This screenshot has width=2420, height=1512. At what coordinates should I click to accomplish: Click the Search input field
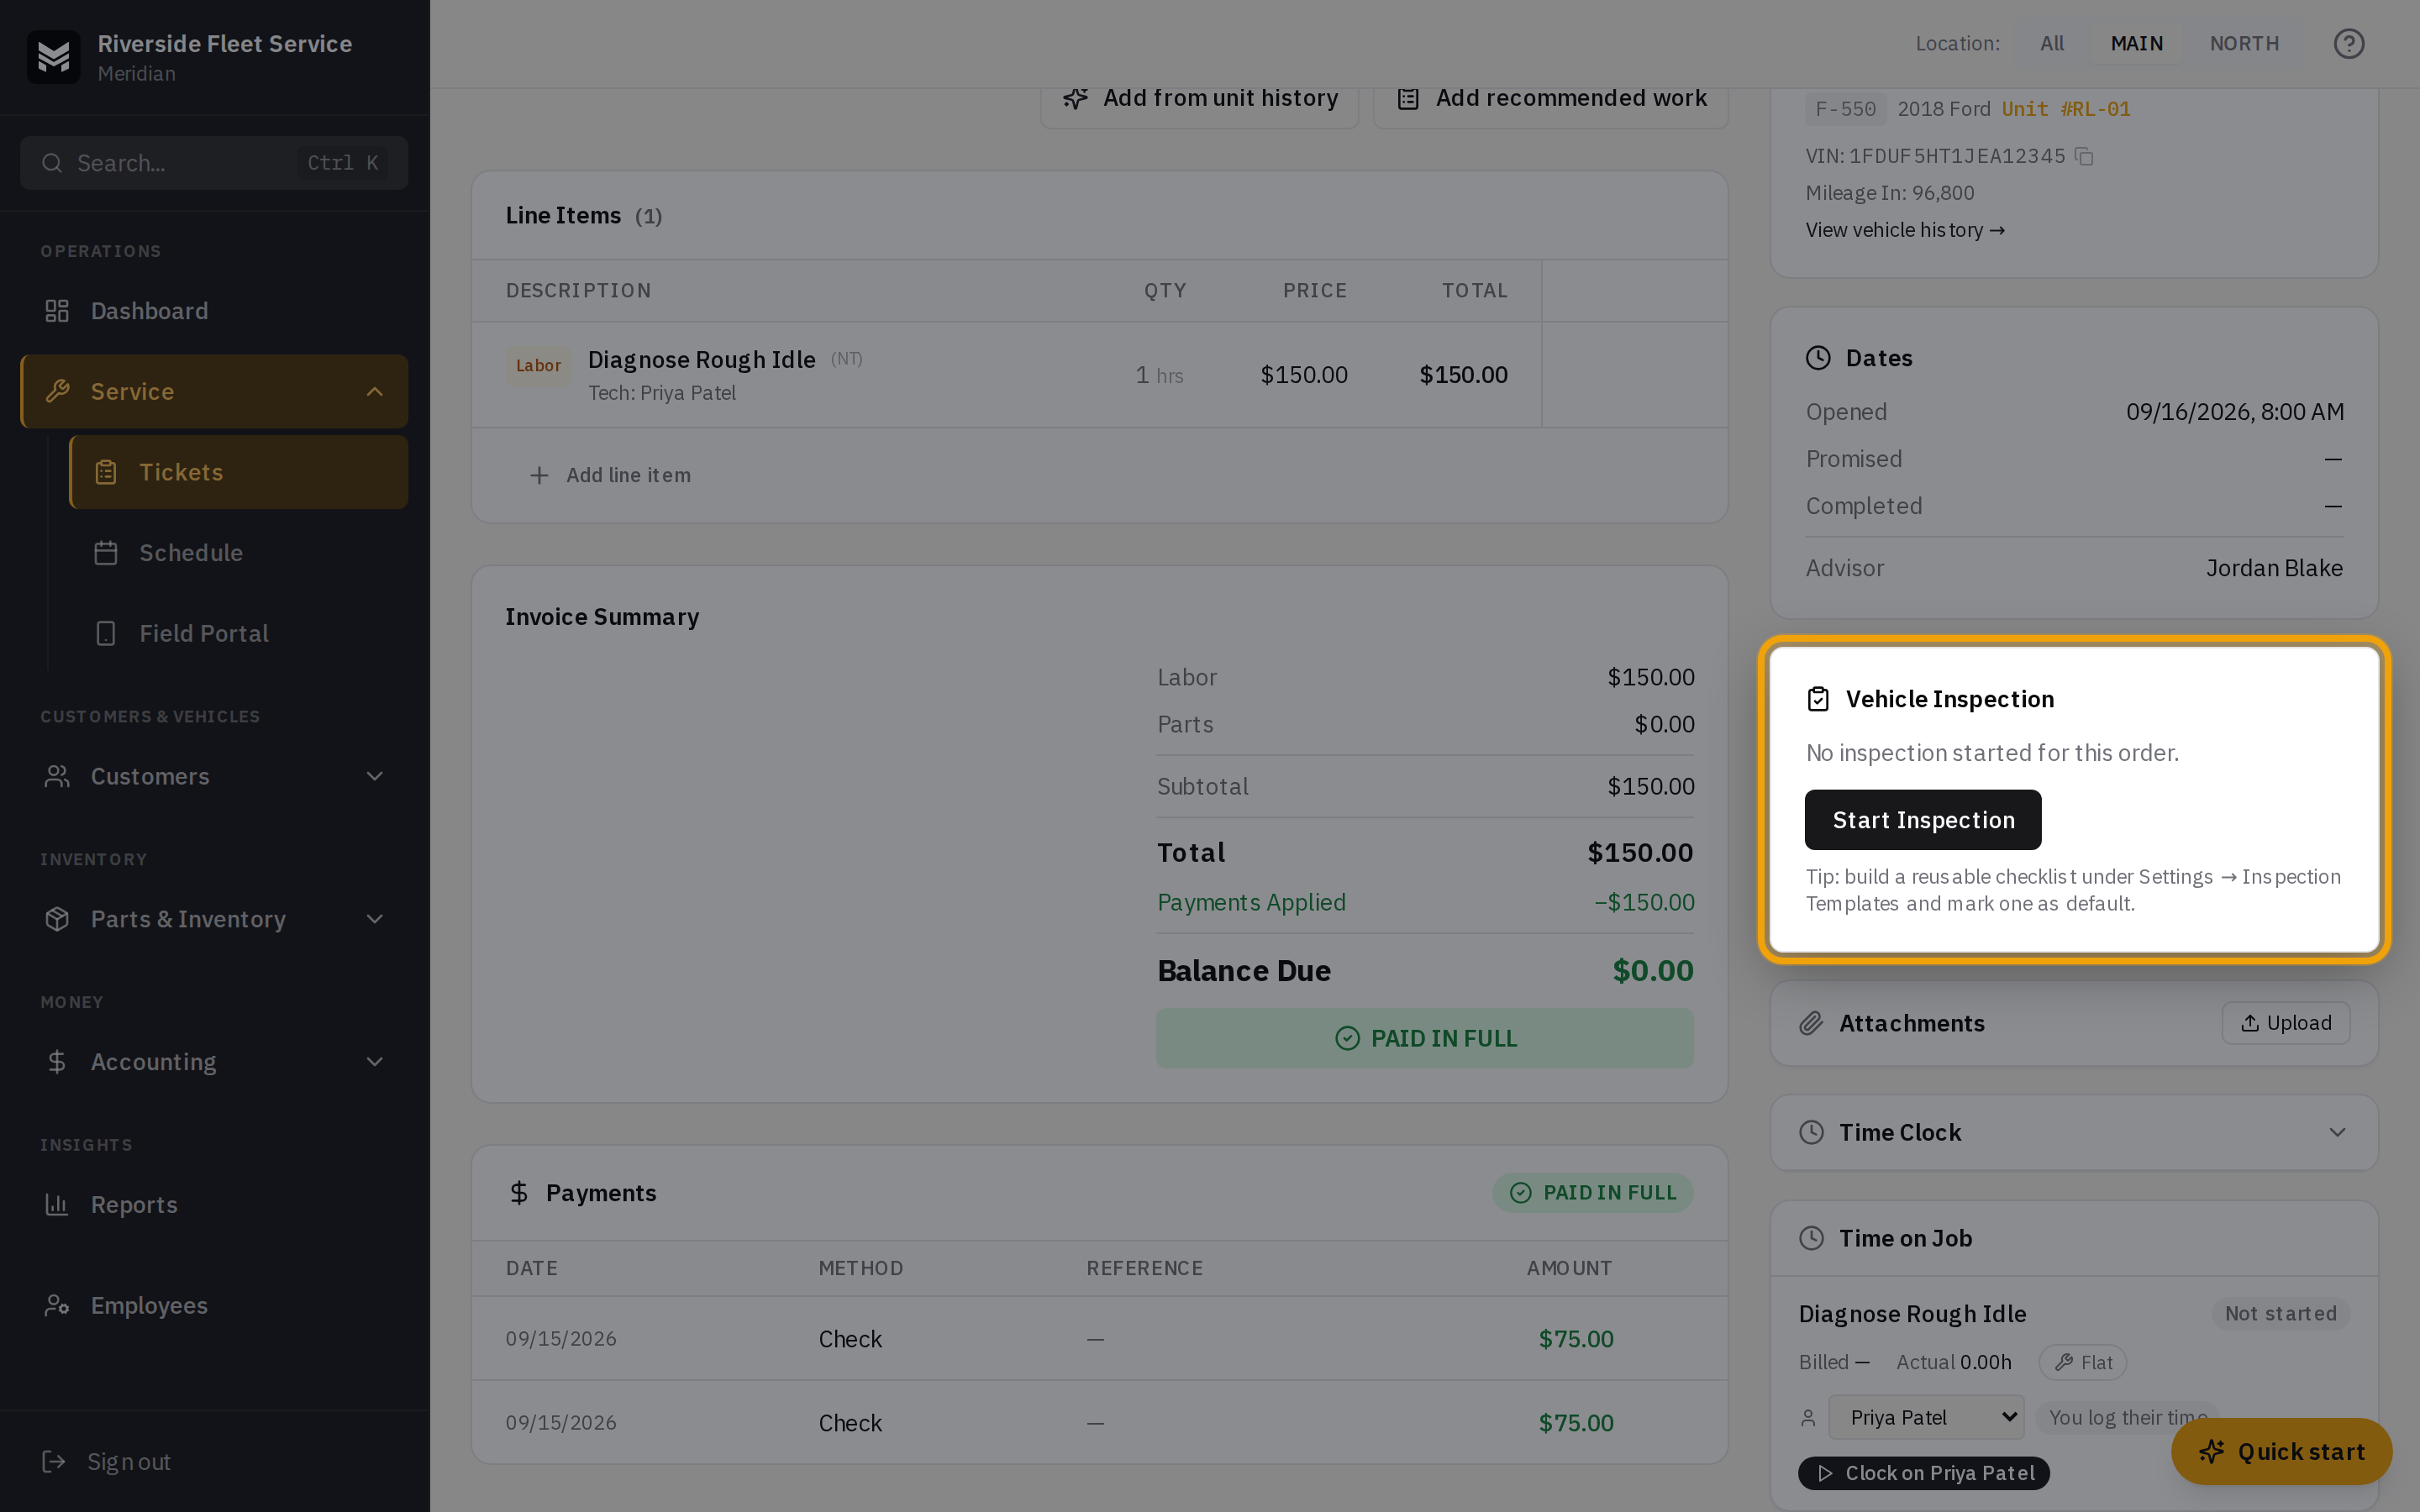click(x=214, y=163)
